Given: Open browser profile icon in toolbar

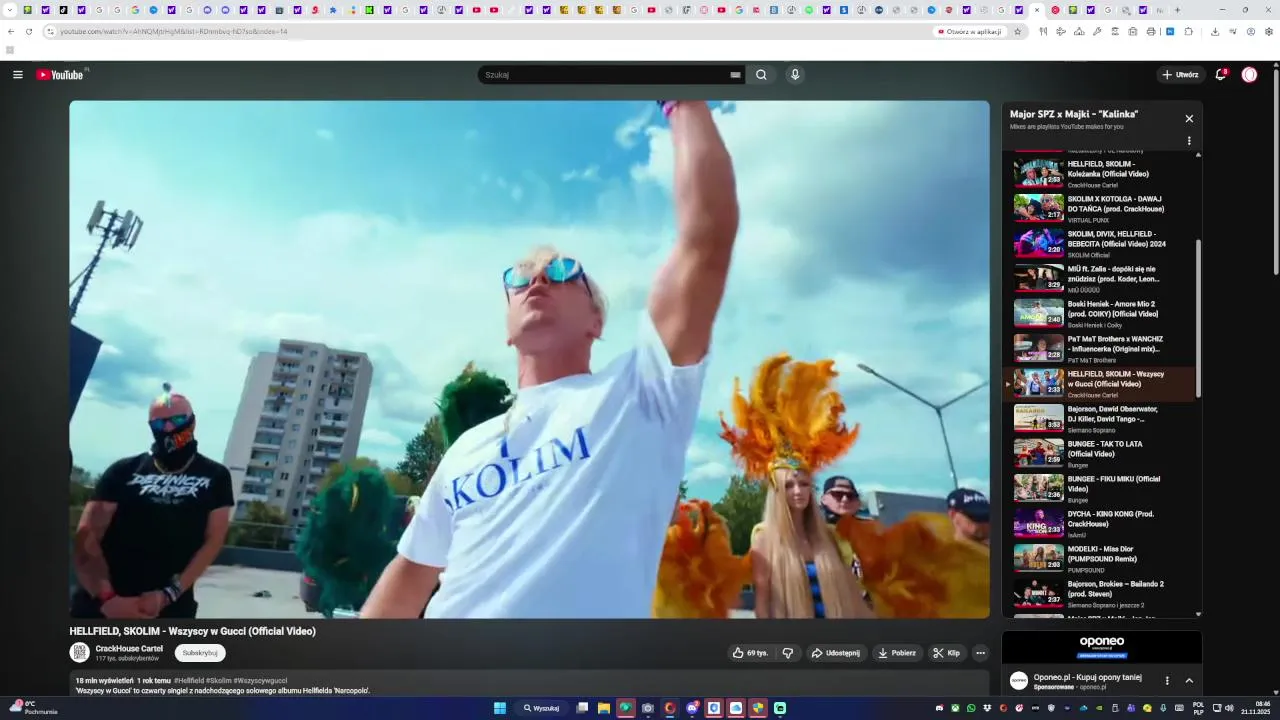Looking at the screenshot, I should point(1251,31).
